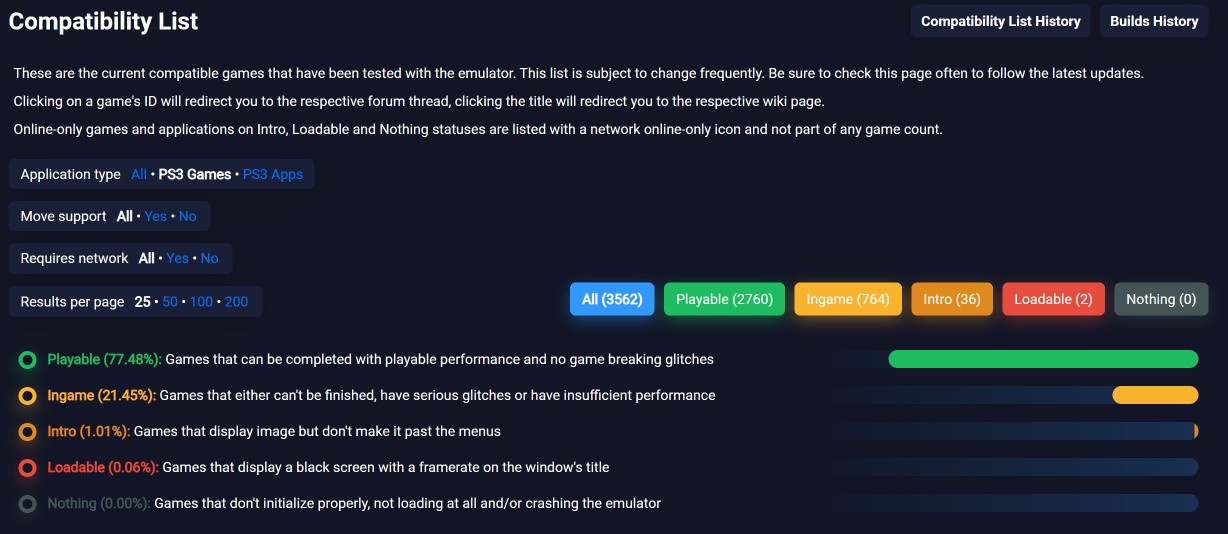
Task: Switch to Playable (2760) status tab
Action: [x=724, y=299]
